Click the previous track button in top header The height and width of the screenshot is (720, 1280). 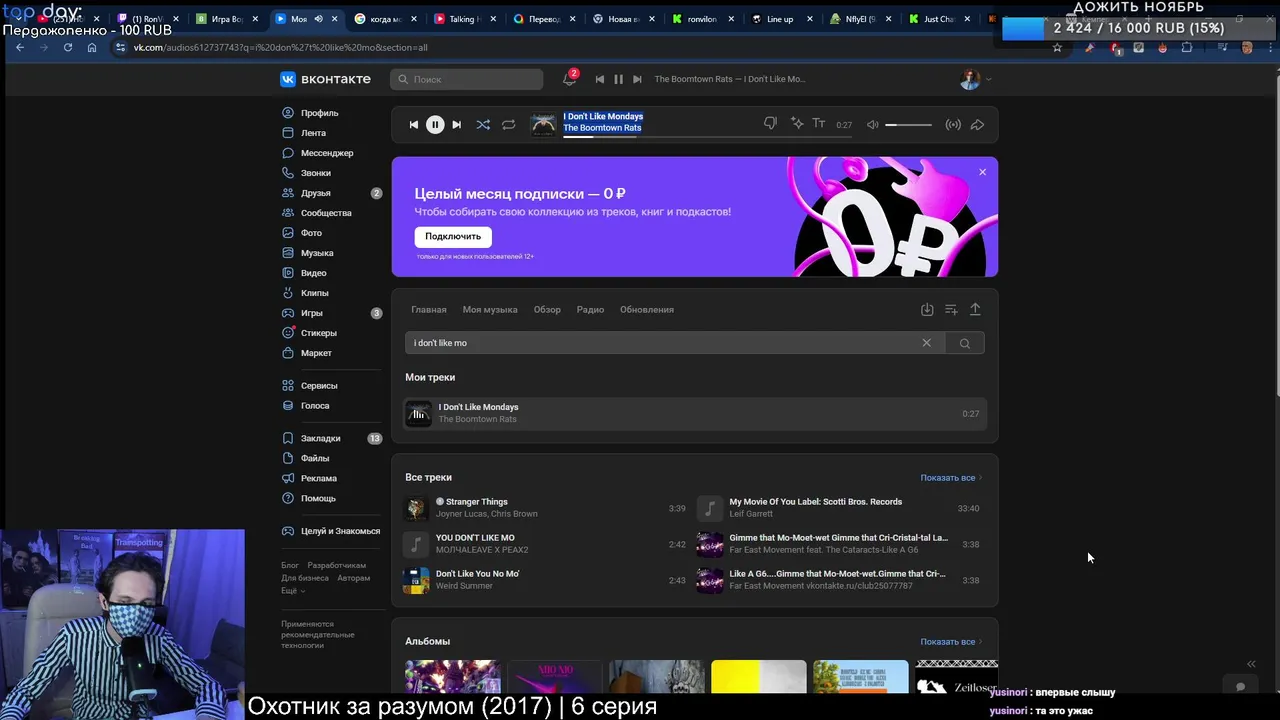point(599,79)
